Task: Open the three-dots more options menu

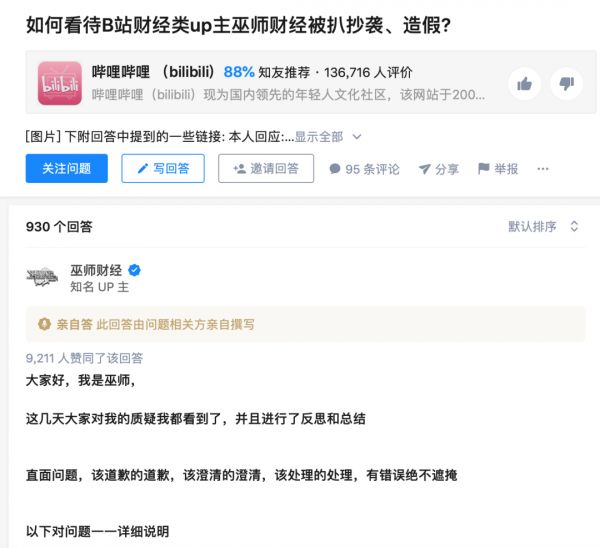Action: (x=543, y=169)
